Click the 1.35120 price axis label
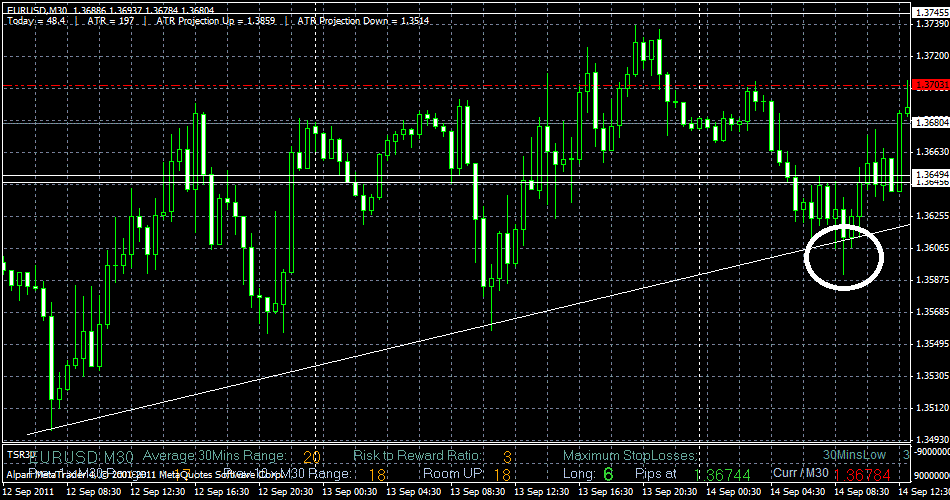This screenshot has height=500, width=950. [x=929, y=408]
